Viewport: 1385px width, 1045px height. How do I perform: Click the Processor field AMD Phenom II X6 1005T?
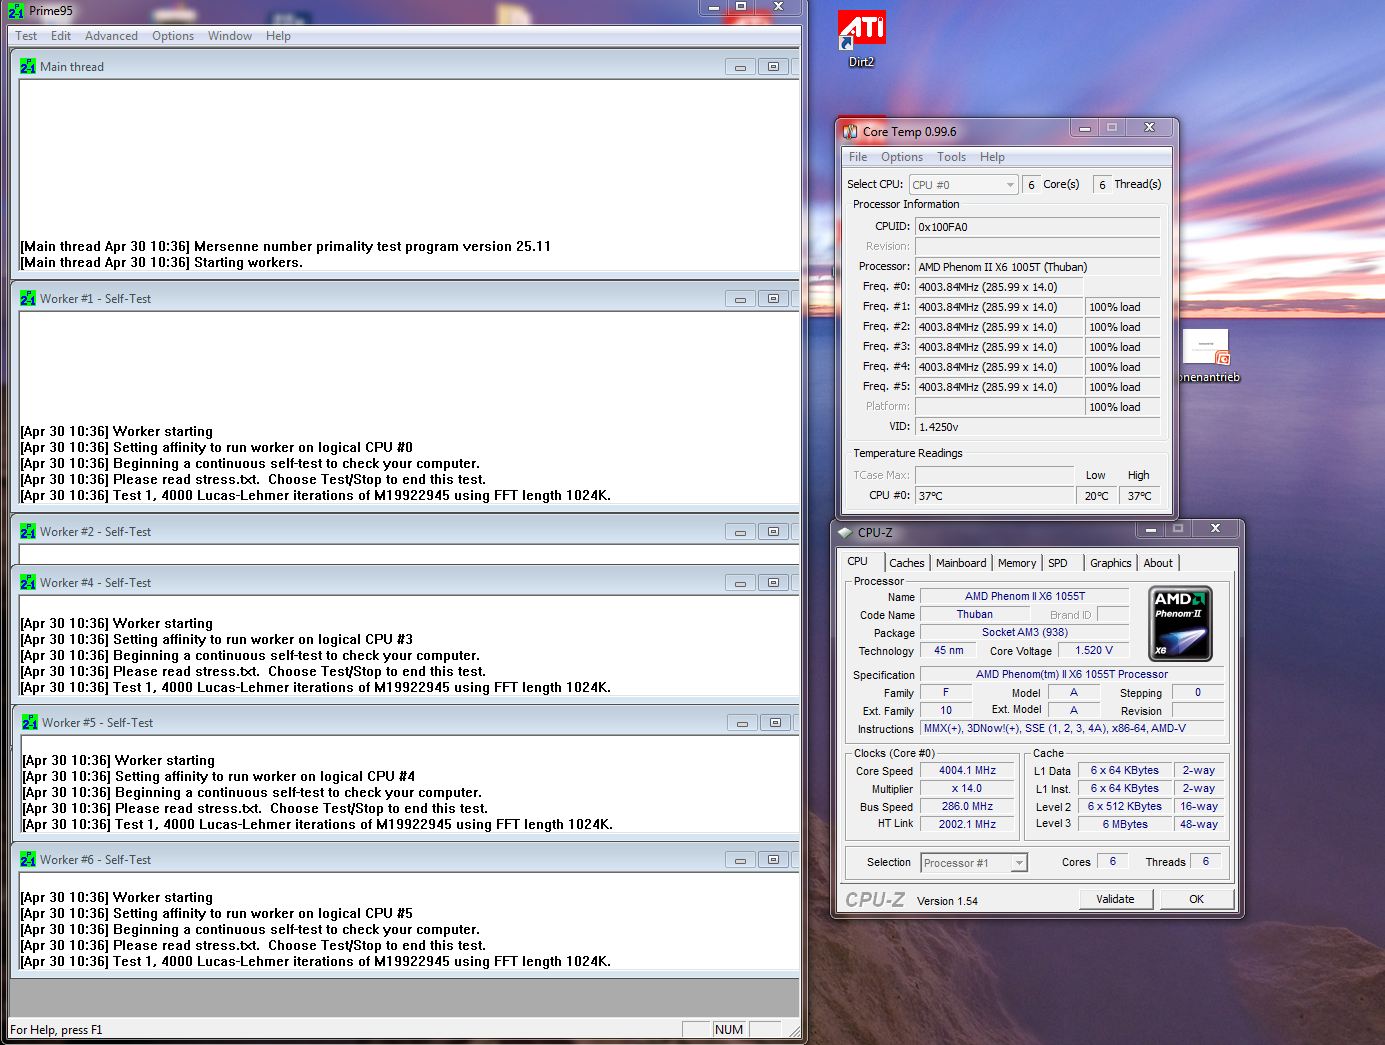pyautogui.click(x=1037, y=267)
